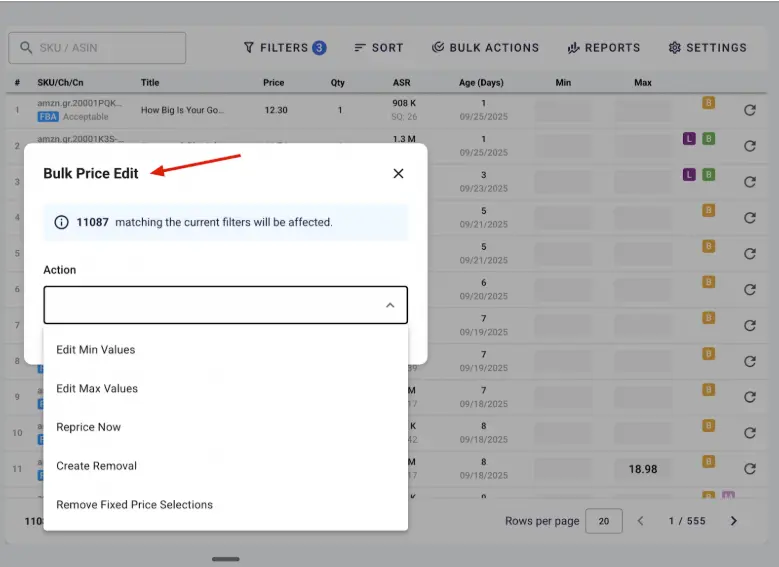Choose Remove Fixed Price Selections
The image size is (779, 567).
point(135,505)
